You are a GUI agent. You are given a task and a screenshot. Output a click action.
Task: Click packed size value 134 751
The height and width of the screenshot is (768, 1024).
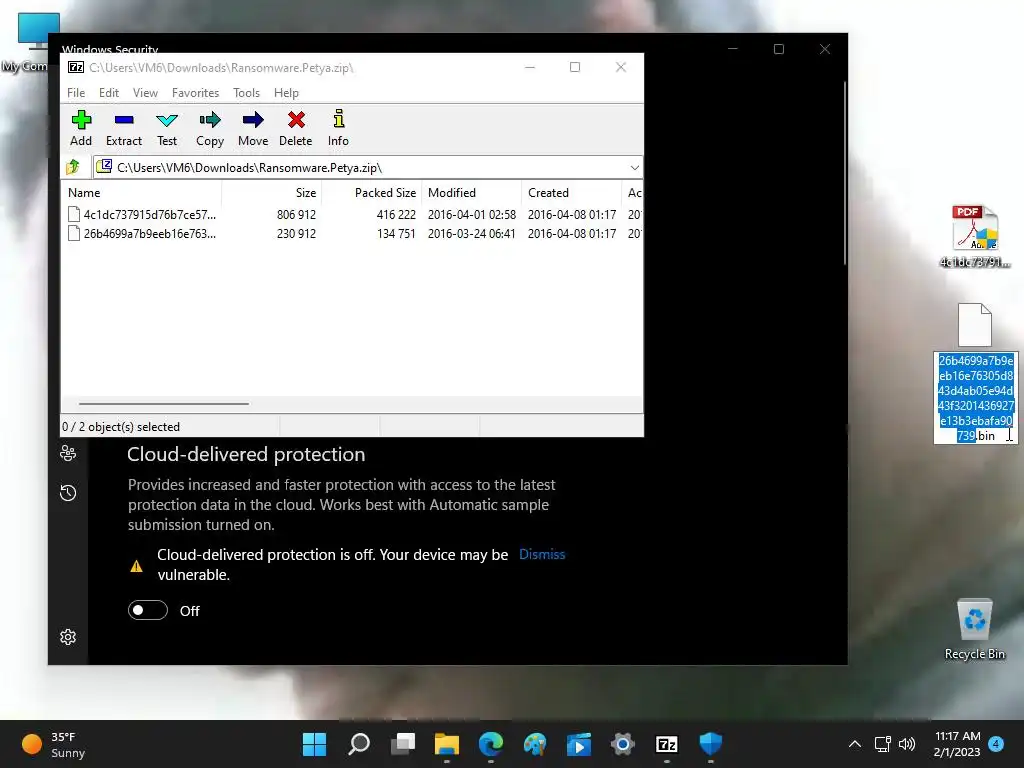(396, 233)
